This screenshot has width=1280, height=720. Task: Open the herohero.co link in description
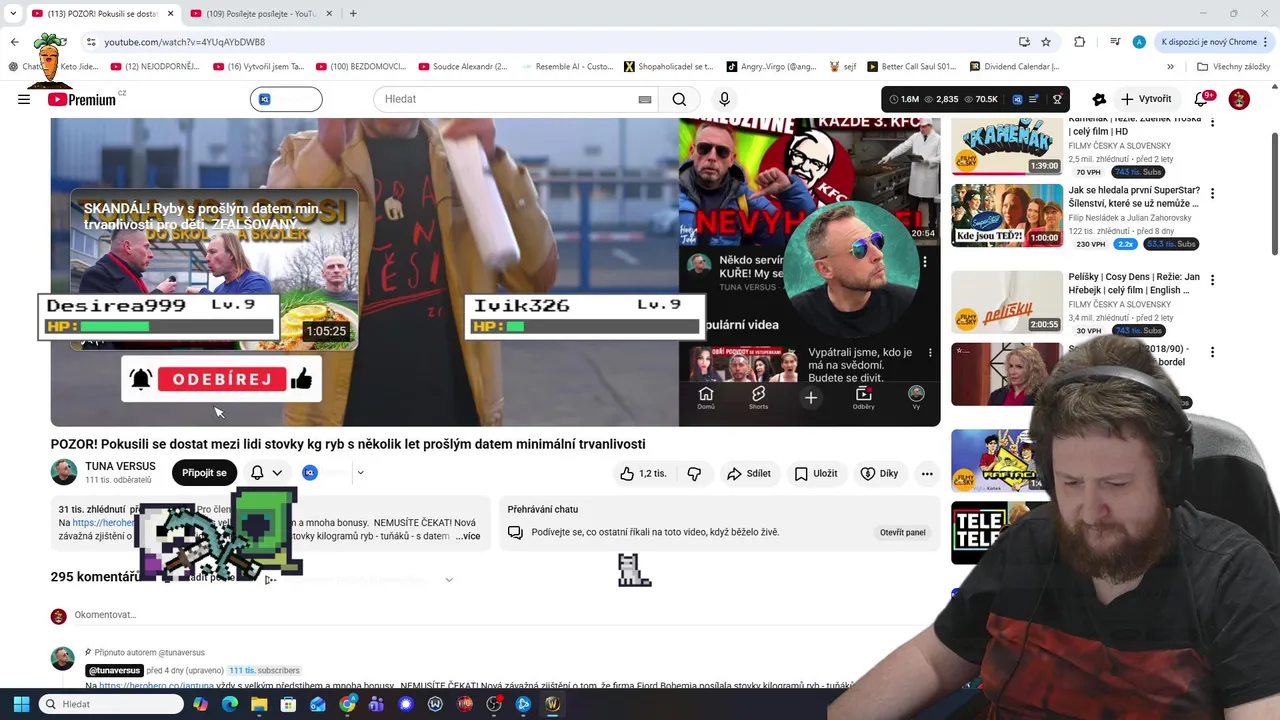click(x=103, y=523)
